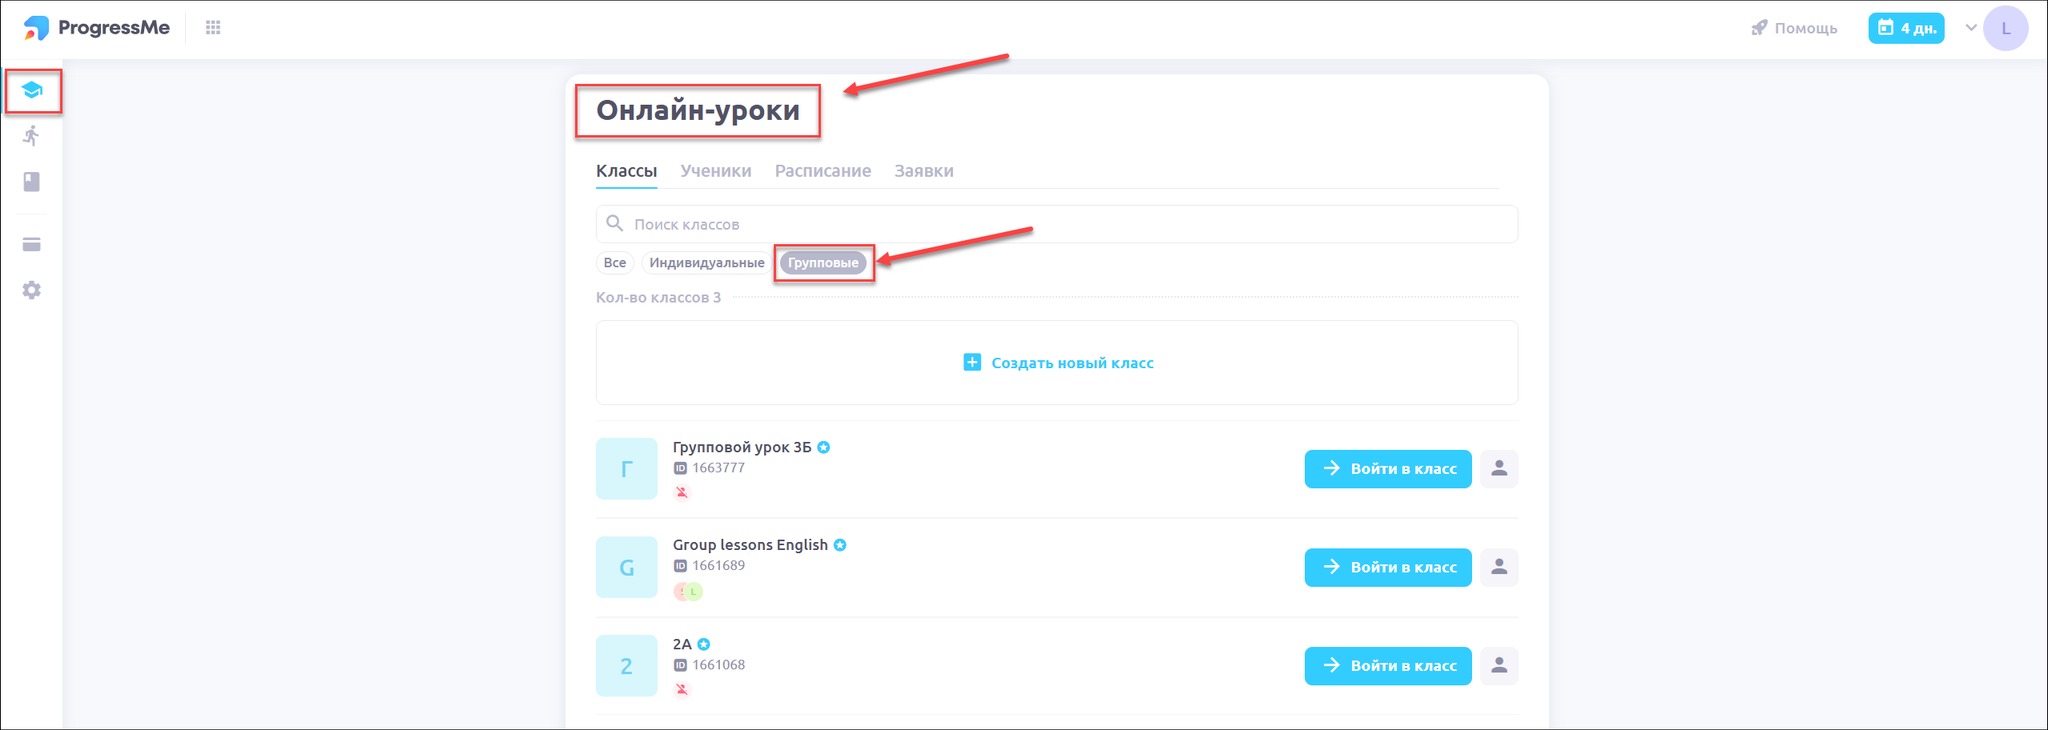The width and height of the screenshot is (2048, 730).
Task: Click the 4 дн. subscription badge
Action: tap(1906, 28)
